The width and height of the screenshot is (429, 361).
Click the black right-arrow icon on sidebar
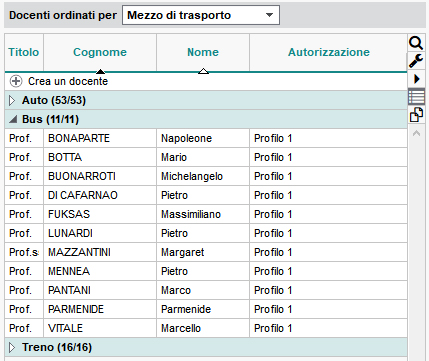[x=416, y=79]
